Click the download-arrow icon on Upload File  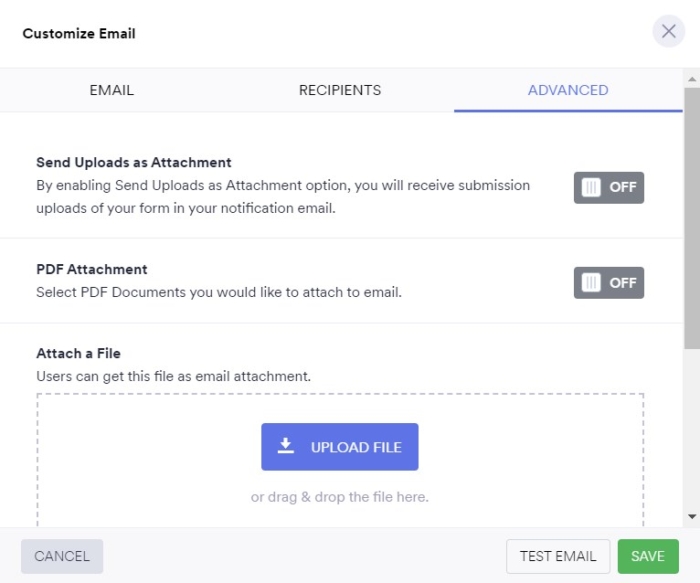click(x=286, y=446)
